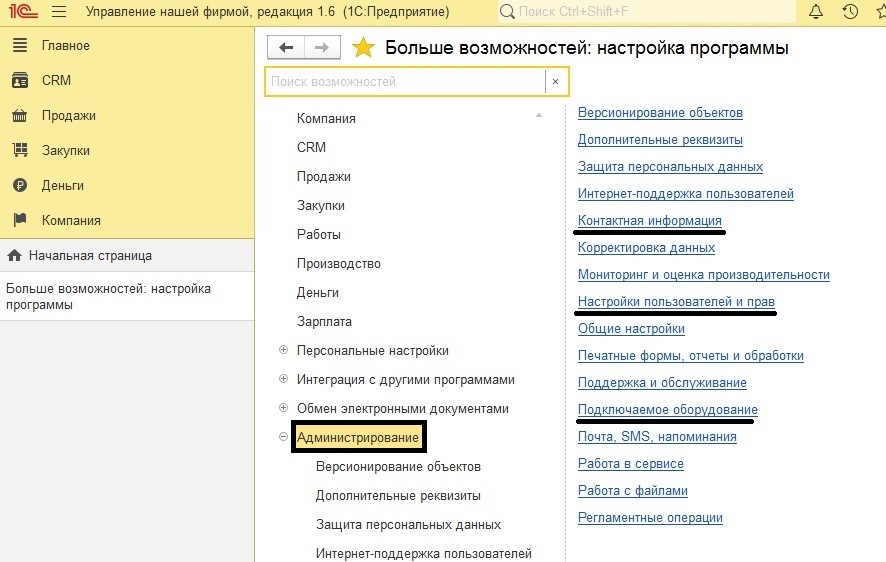Expand the Персональные настройки tree node
This screenshot has height=562, width=886.
[284, 350]
